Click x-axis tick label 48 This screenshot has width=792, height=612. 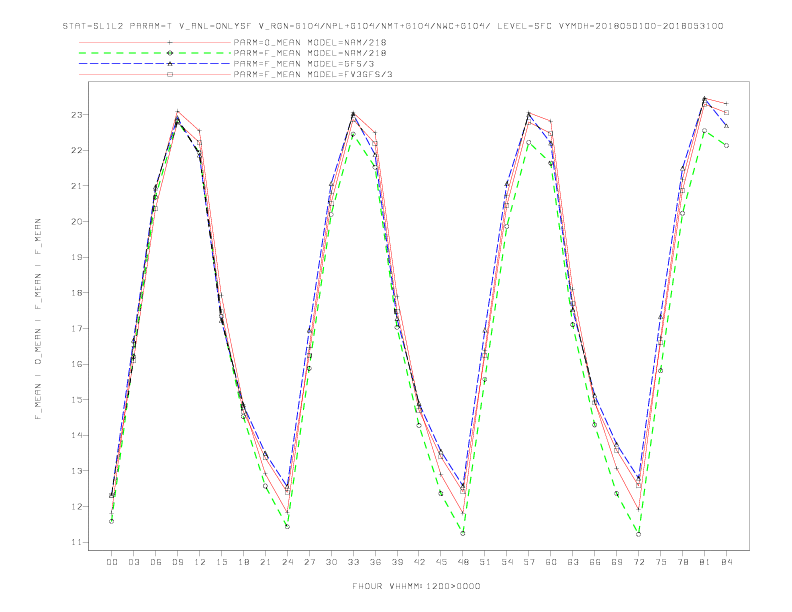pos(463,562)
